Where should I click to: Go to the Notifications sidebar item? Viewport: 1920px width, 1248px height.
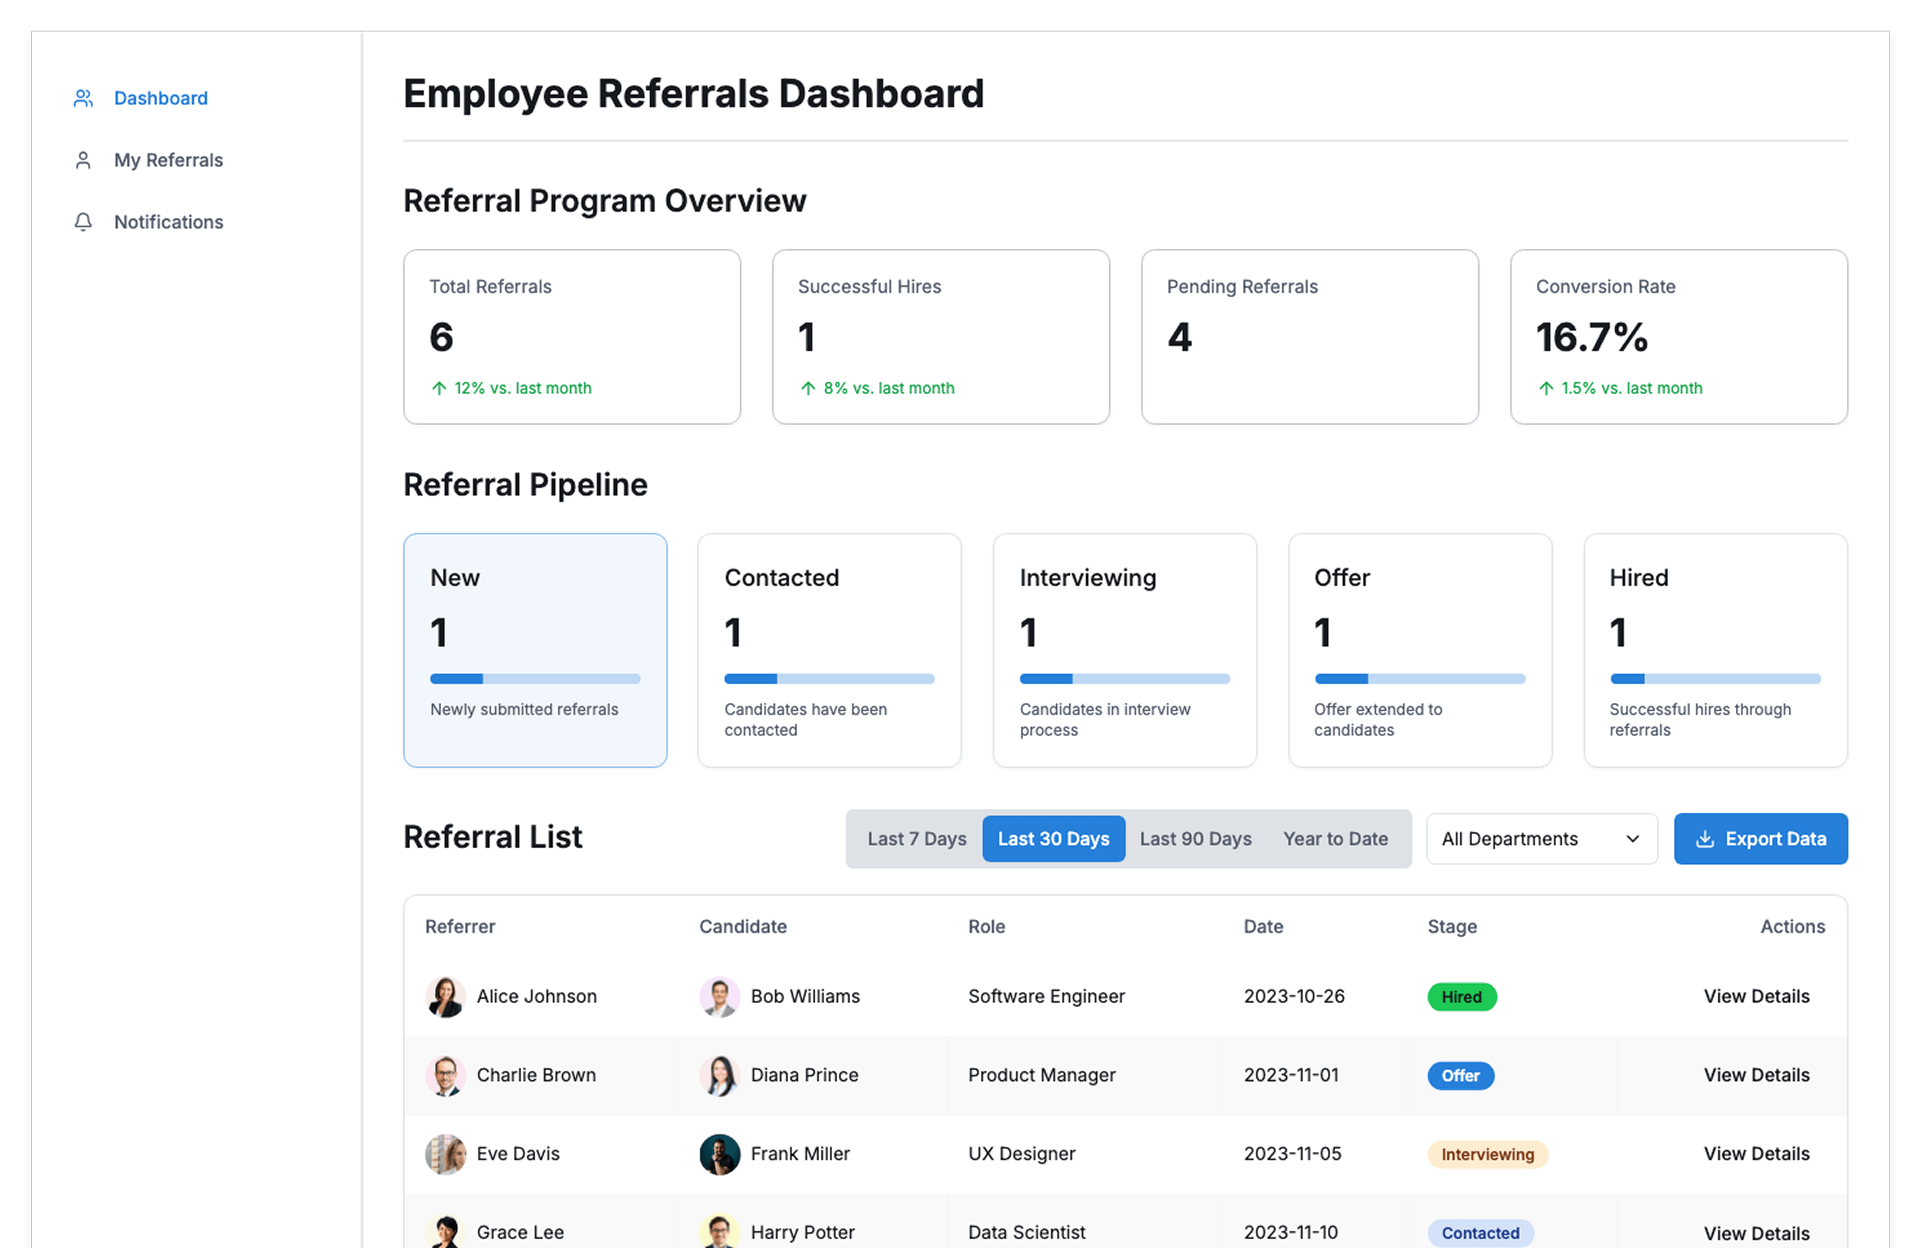[x=168, y=222]
